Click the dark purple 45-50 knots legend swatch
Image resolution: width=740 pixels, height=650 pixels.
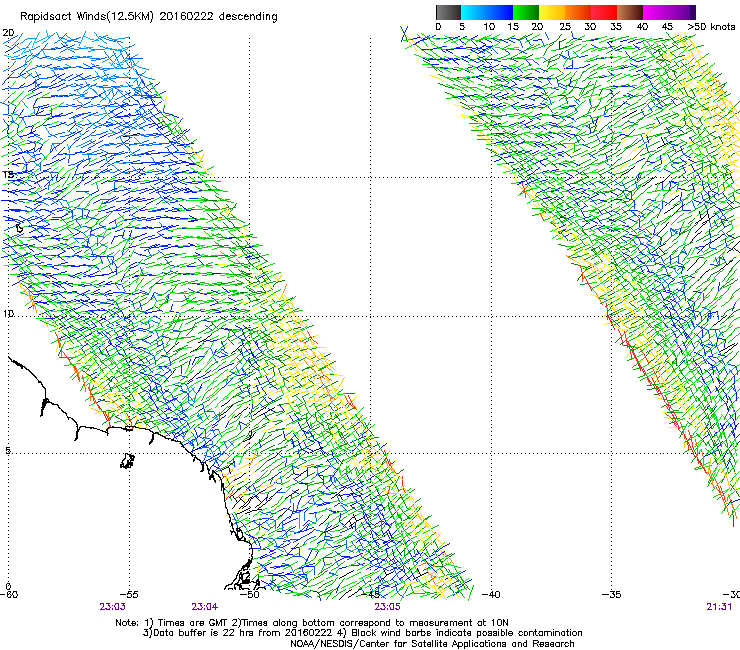pos(682,12)
